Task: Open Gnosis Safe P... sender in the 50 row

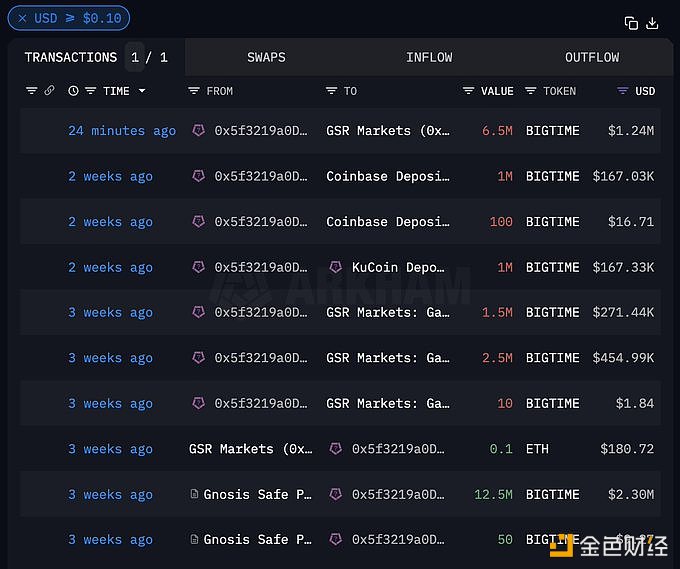Action: click(257, 540)
